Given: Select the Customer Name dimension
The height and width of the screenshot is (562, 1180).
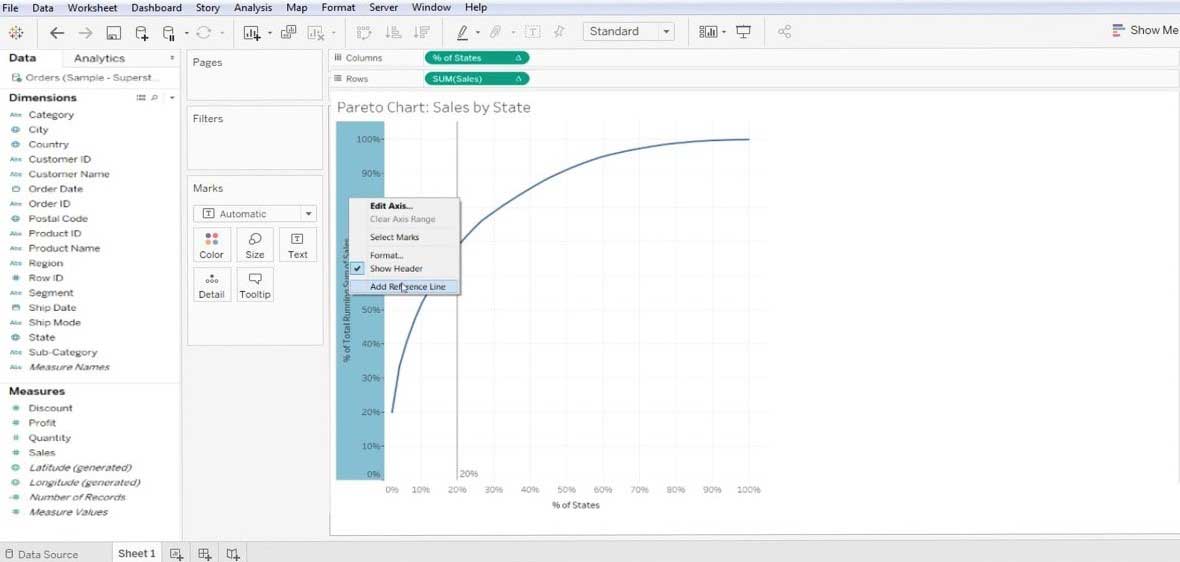Looking at the screenshot, I should tap(69, 174).
